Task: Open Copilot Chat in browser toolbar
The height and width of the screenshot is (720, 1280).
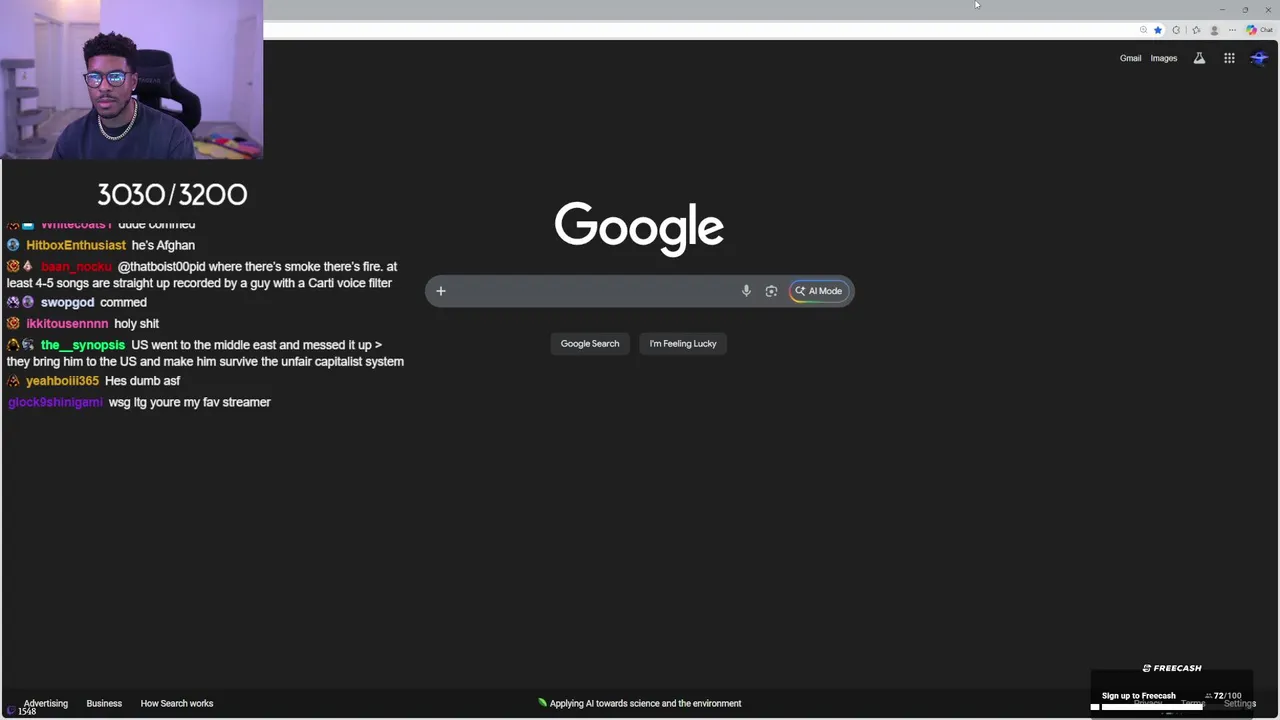Action: [1259, 30]
